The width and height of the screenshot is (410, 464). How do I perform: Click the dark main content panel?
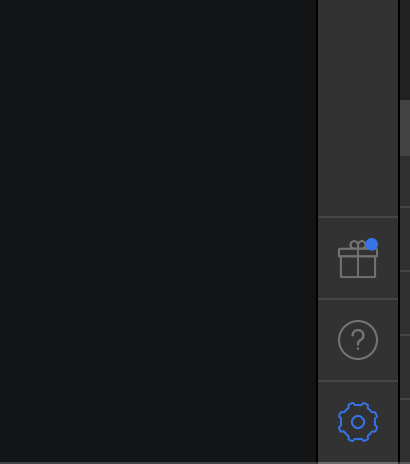158,231
